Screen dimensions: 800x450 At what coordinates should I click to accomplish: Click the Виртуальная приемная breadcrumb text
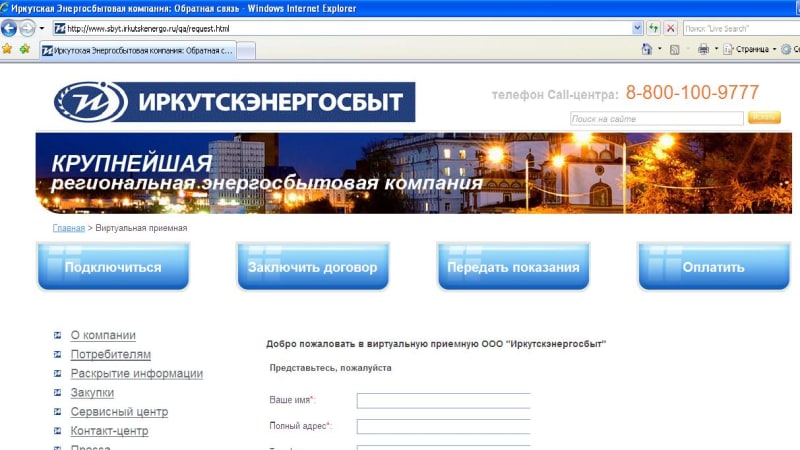(141, 228)
